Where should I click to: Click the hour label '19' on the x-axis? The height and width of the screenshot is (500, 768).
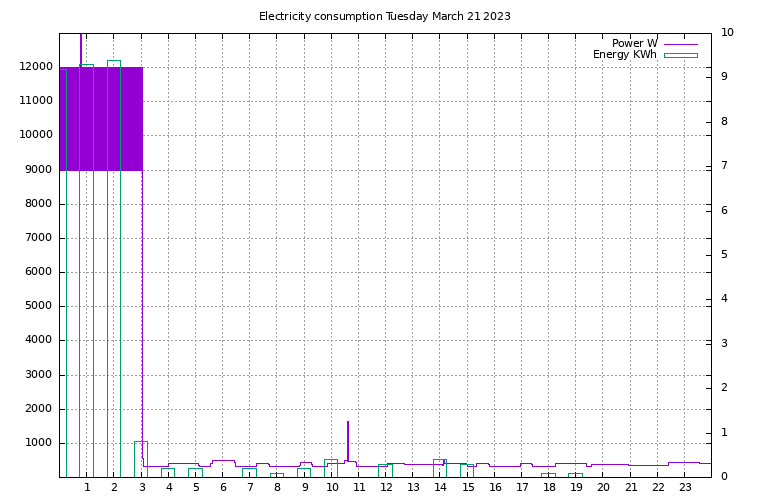pos(576,487)
